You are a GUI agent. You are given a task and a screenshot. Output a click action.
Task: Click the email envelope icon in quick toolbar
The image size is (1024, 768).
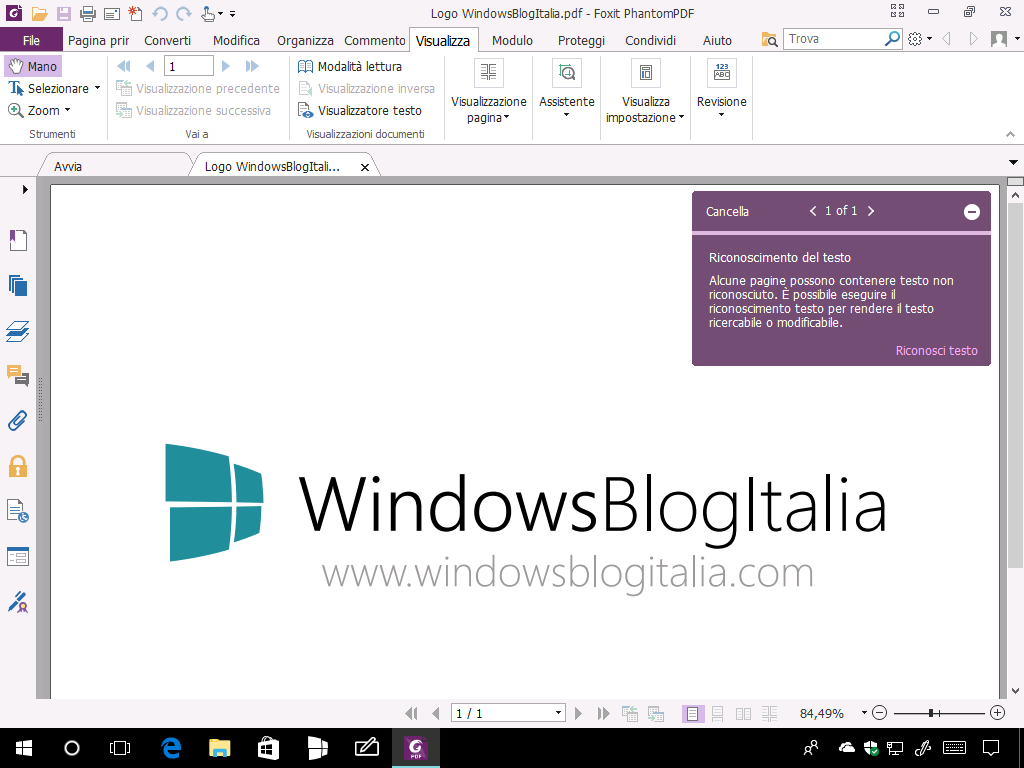pyautogui.click(x=112, y=13)
